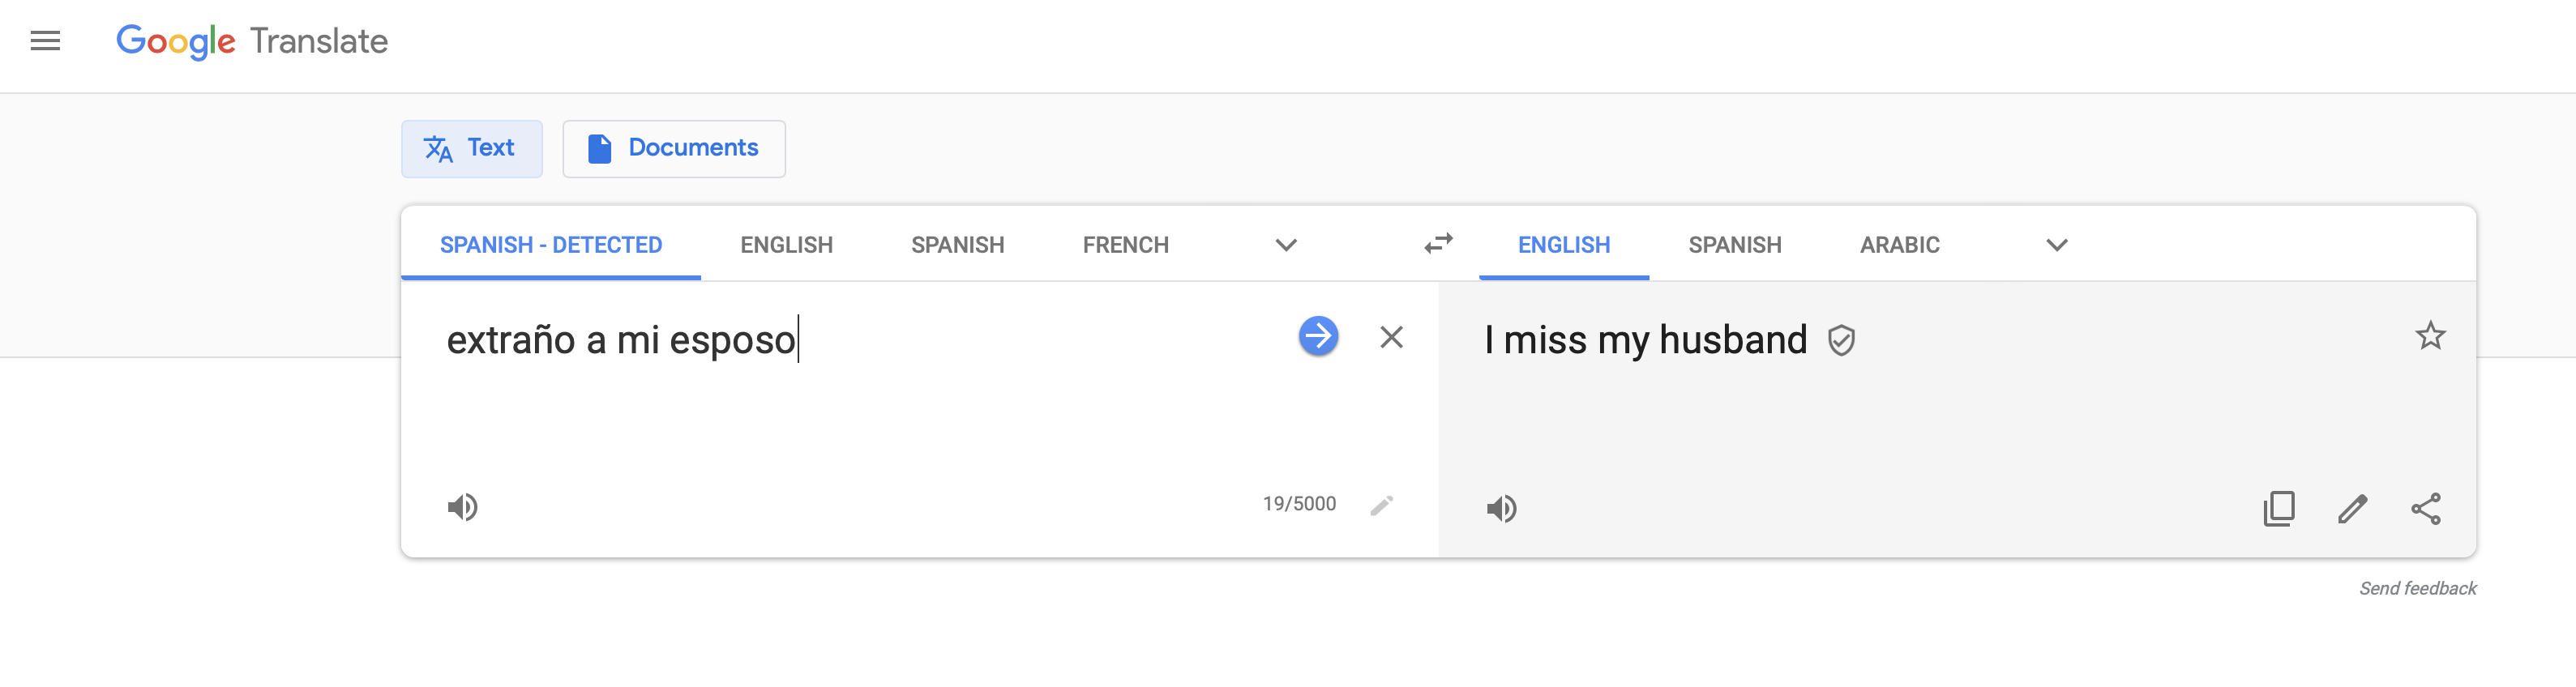Listen to the Spanish source text
This screenshot has width=2576, height=687.
point(462,507)
